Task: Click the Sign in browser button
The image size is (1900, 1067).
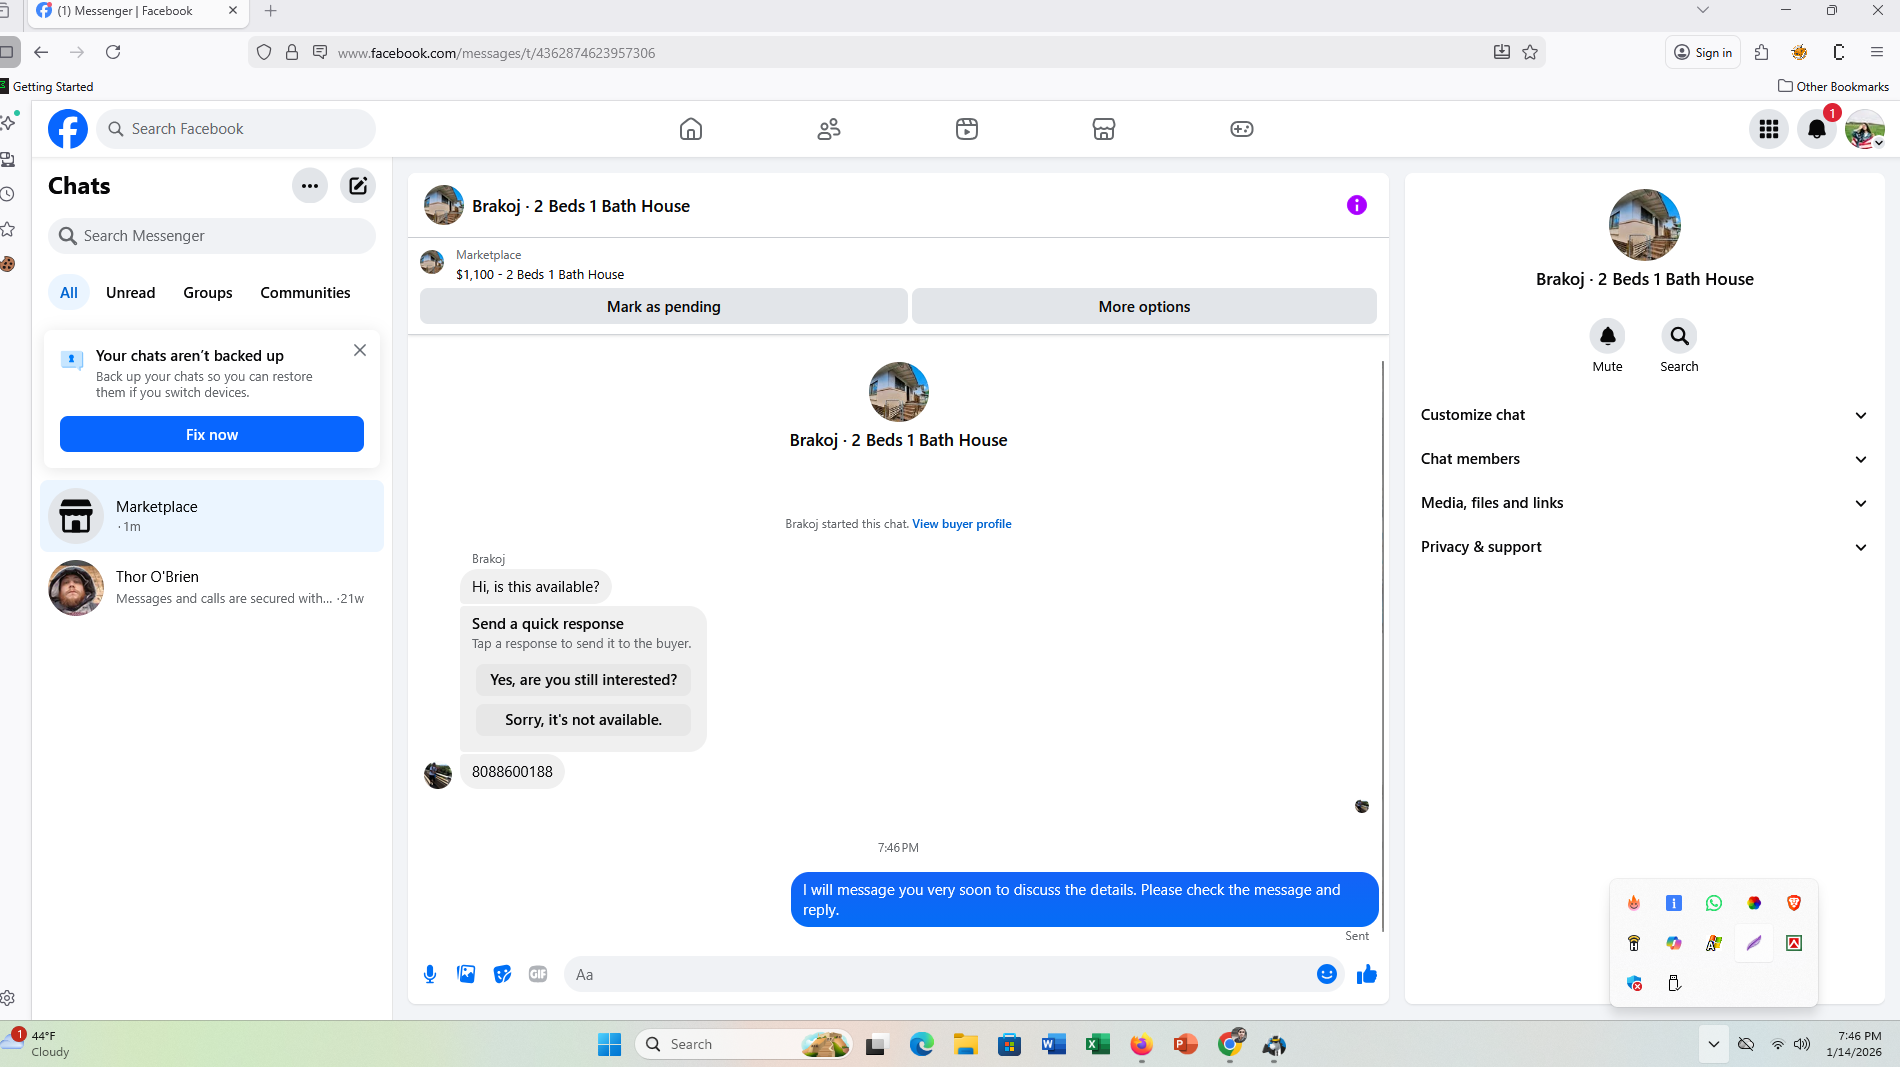Action: click(x=1703, y=52)
